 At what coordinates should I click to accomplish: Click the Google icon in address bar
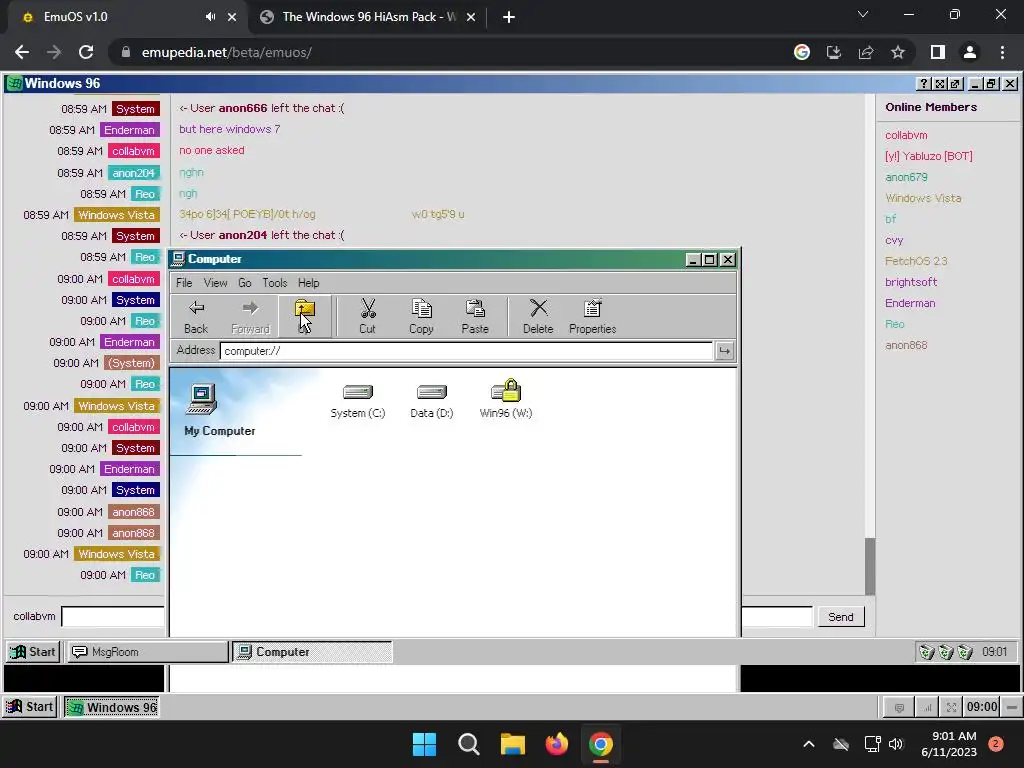tap(801, 52)
